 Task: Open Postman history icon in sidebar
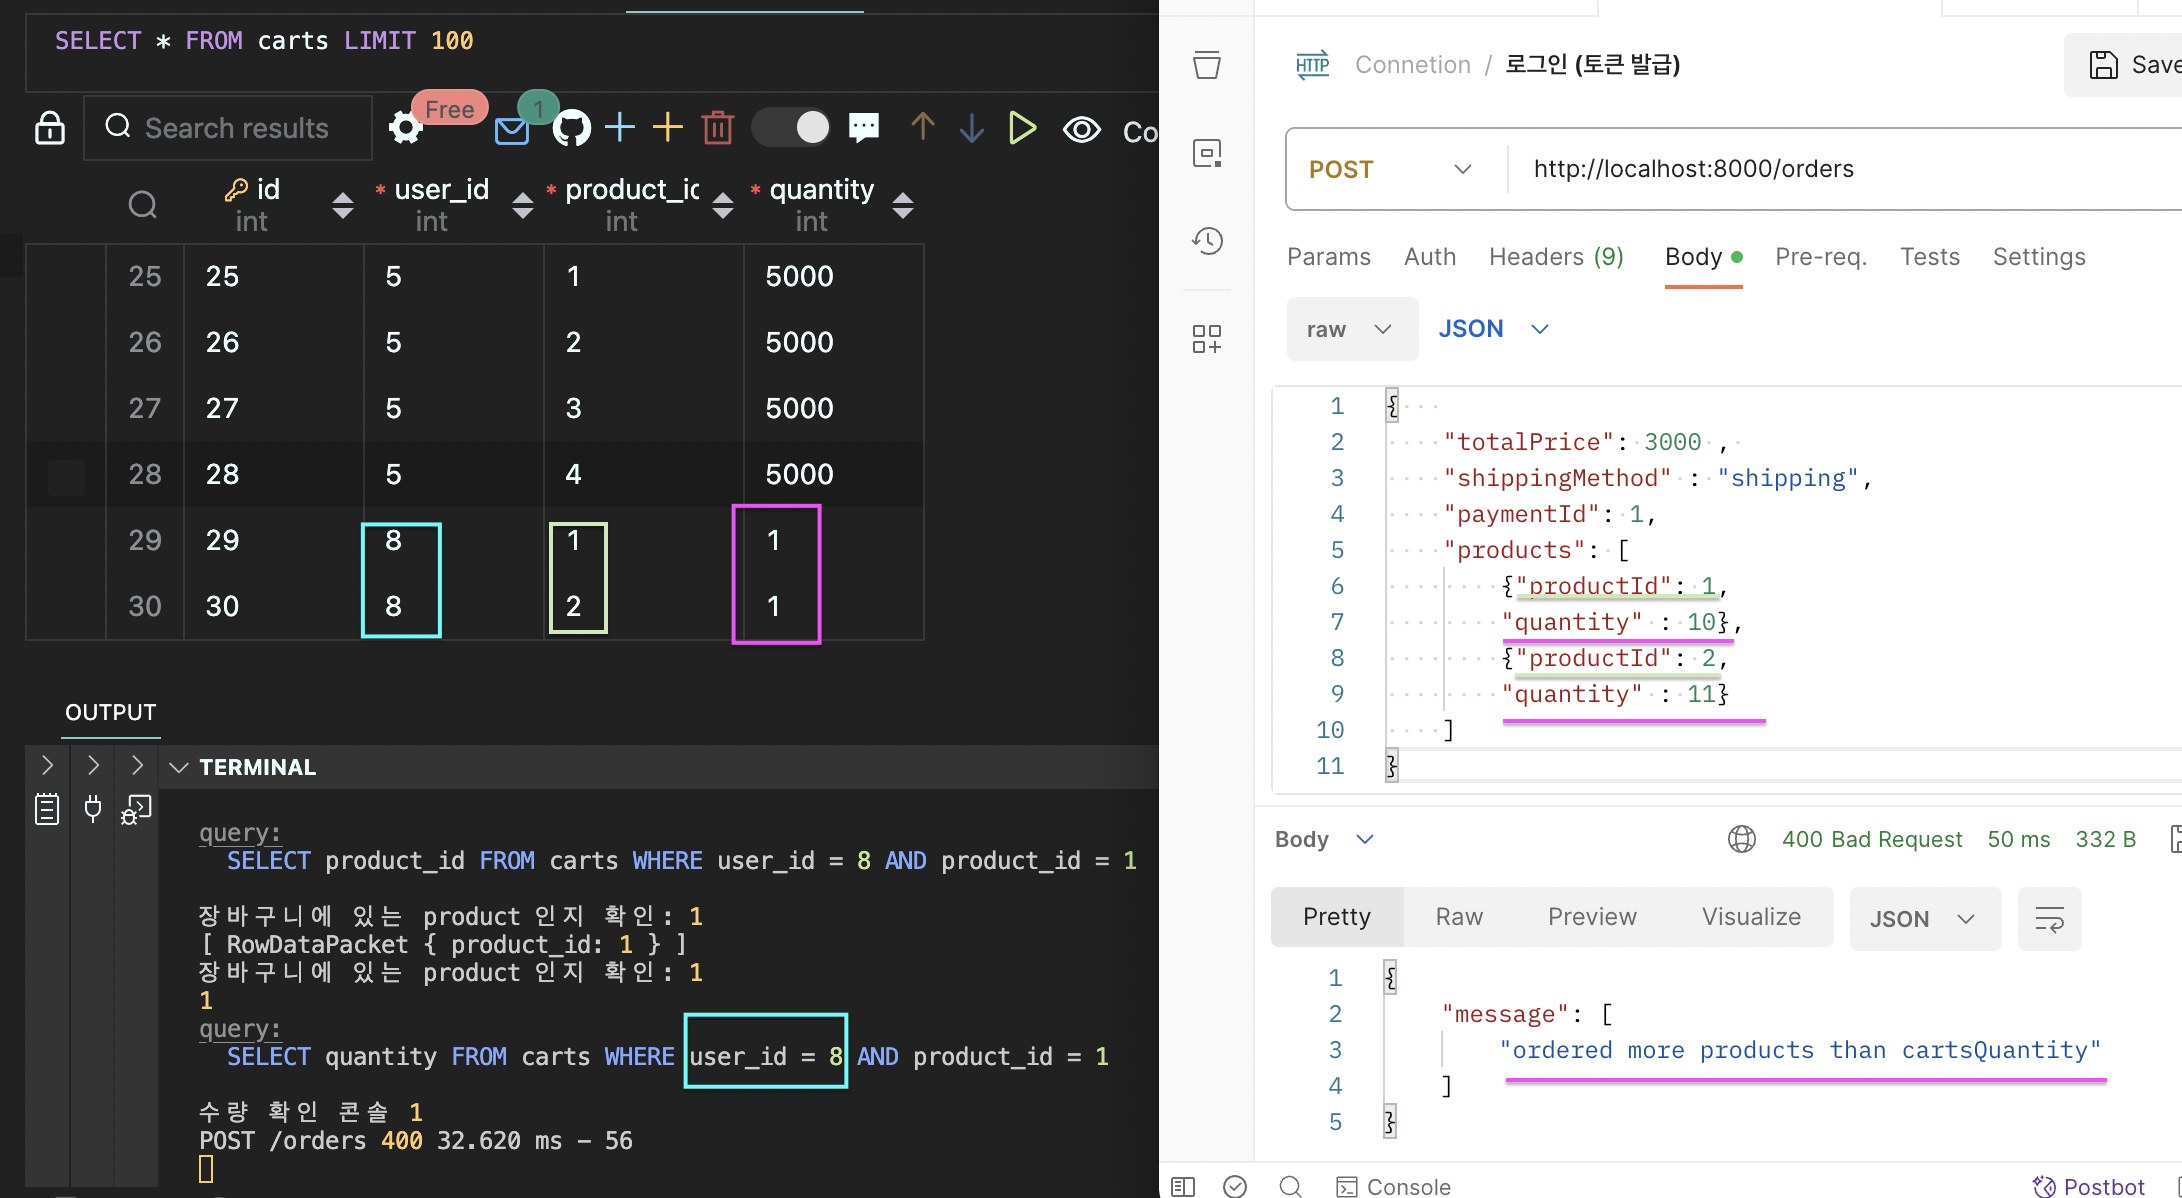click(x=1207, y=241)
